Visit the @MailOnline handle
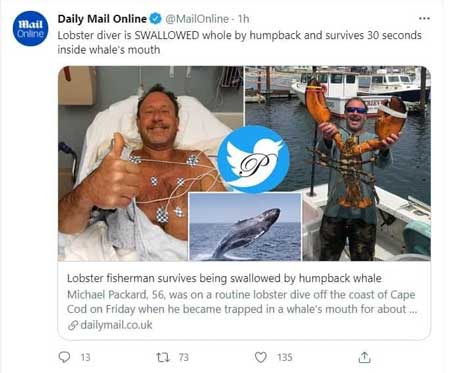450x373 pixels. (197, 19)
